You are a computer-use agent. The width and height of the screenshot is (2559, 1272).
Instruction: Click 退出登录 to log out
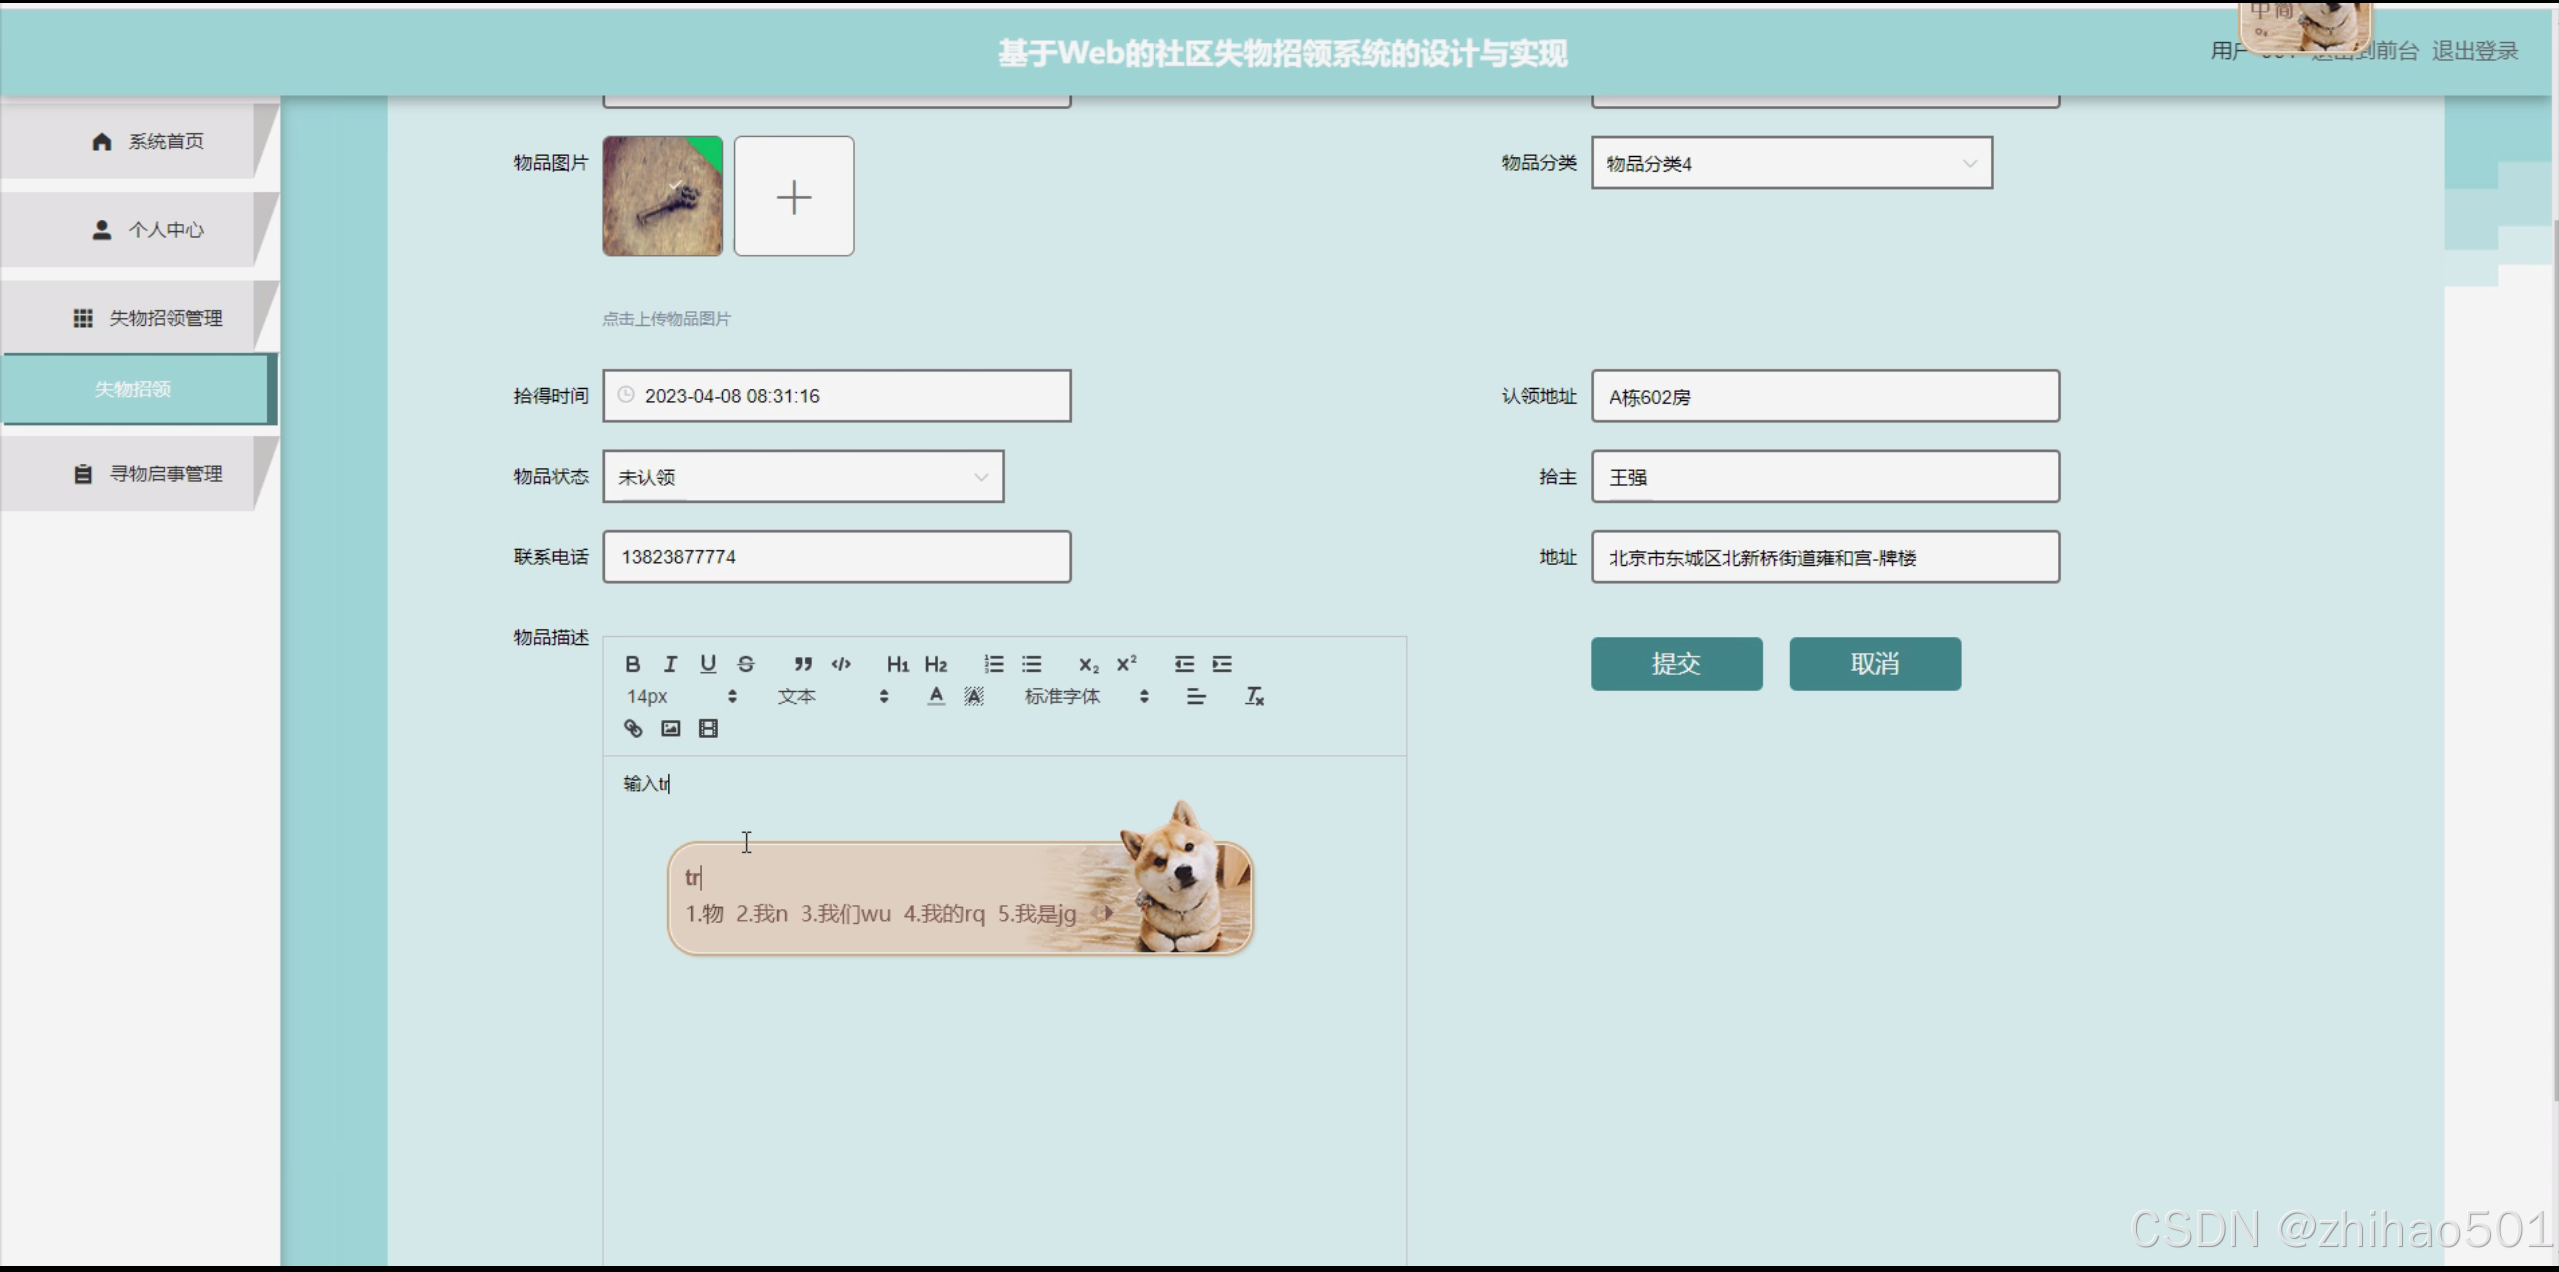[2474, 51]
